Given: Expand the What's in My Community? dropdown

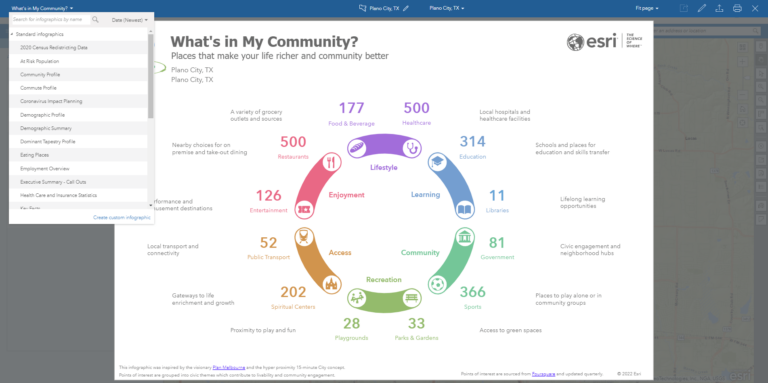Looking at the screenshot, I should coord(43,8).
